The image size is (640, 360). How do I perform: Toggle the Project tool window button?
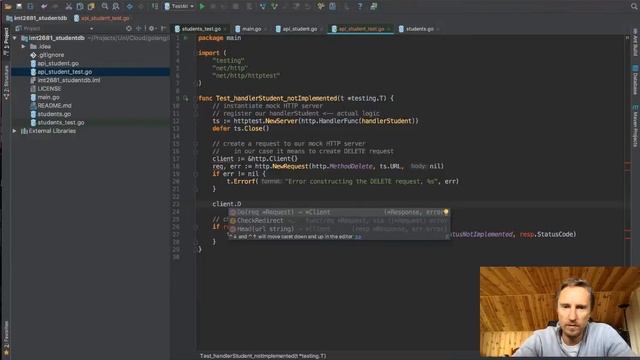click(x=6, y=41)
